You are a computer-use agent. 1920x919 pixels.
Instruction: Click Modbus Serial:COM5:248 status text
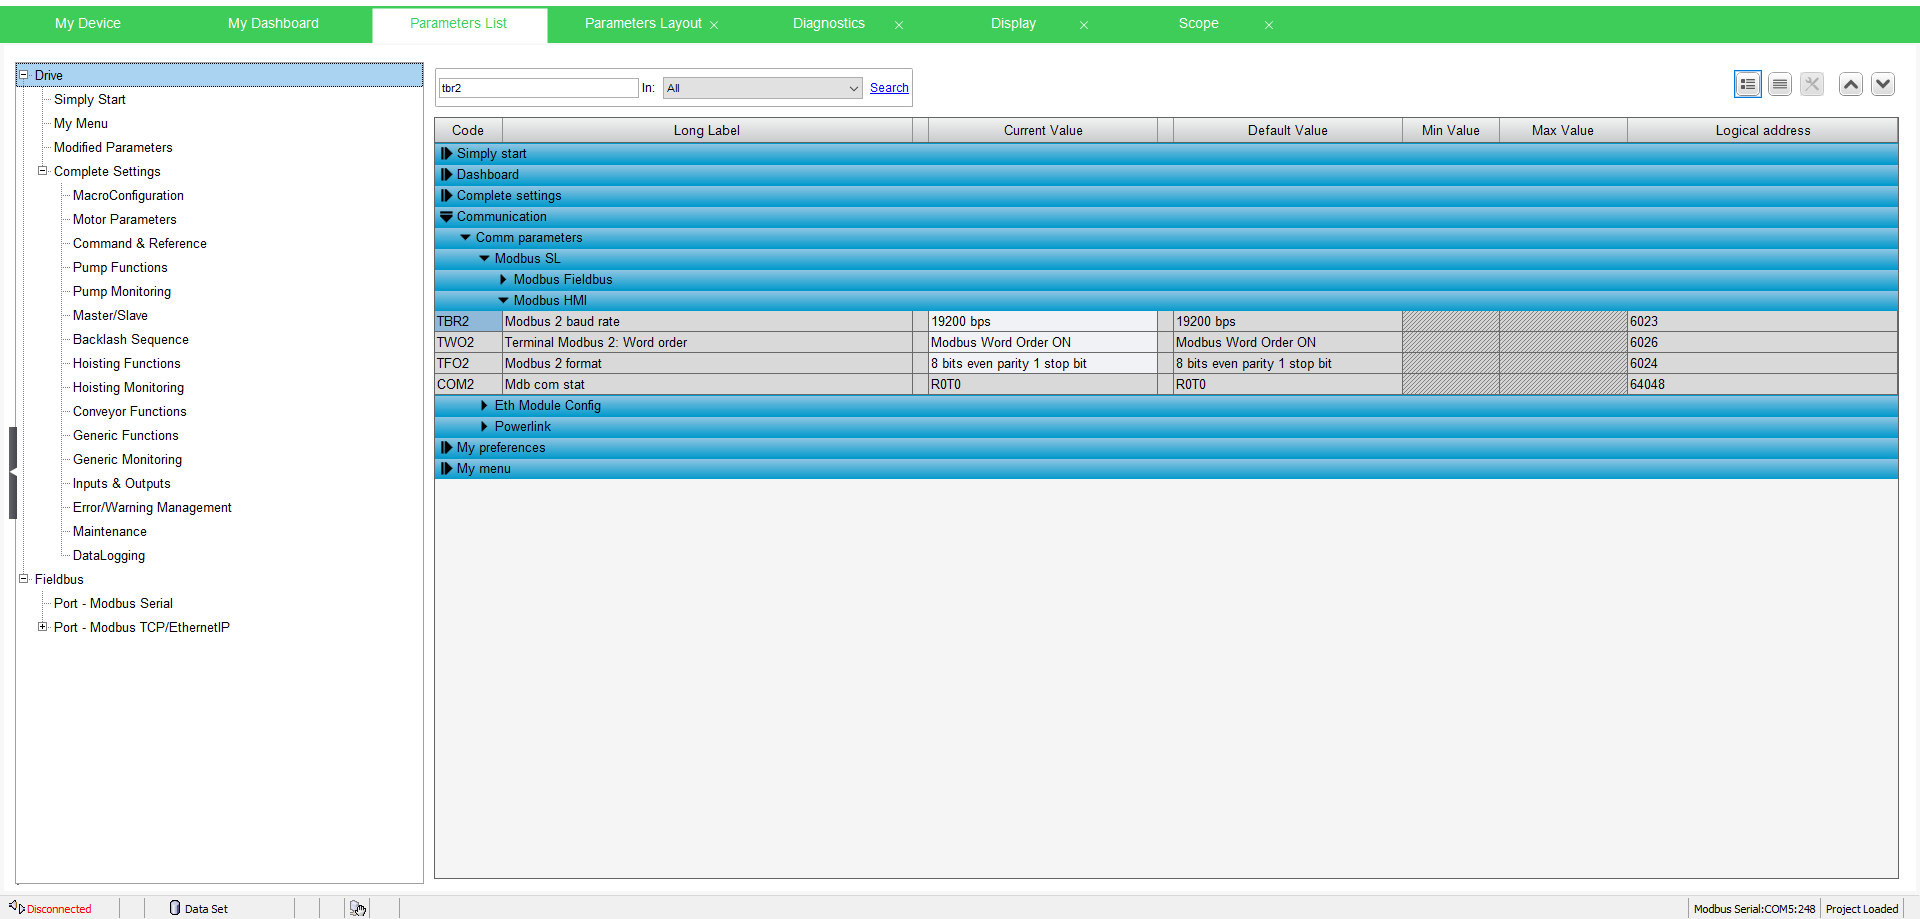1754,909
